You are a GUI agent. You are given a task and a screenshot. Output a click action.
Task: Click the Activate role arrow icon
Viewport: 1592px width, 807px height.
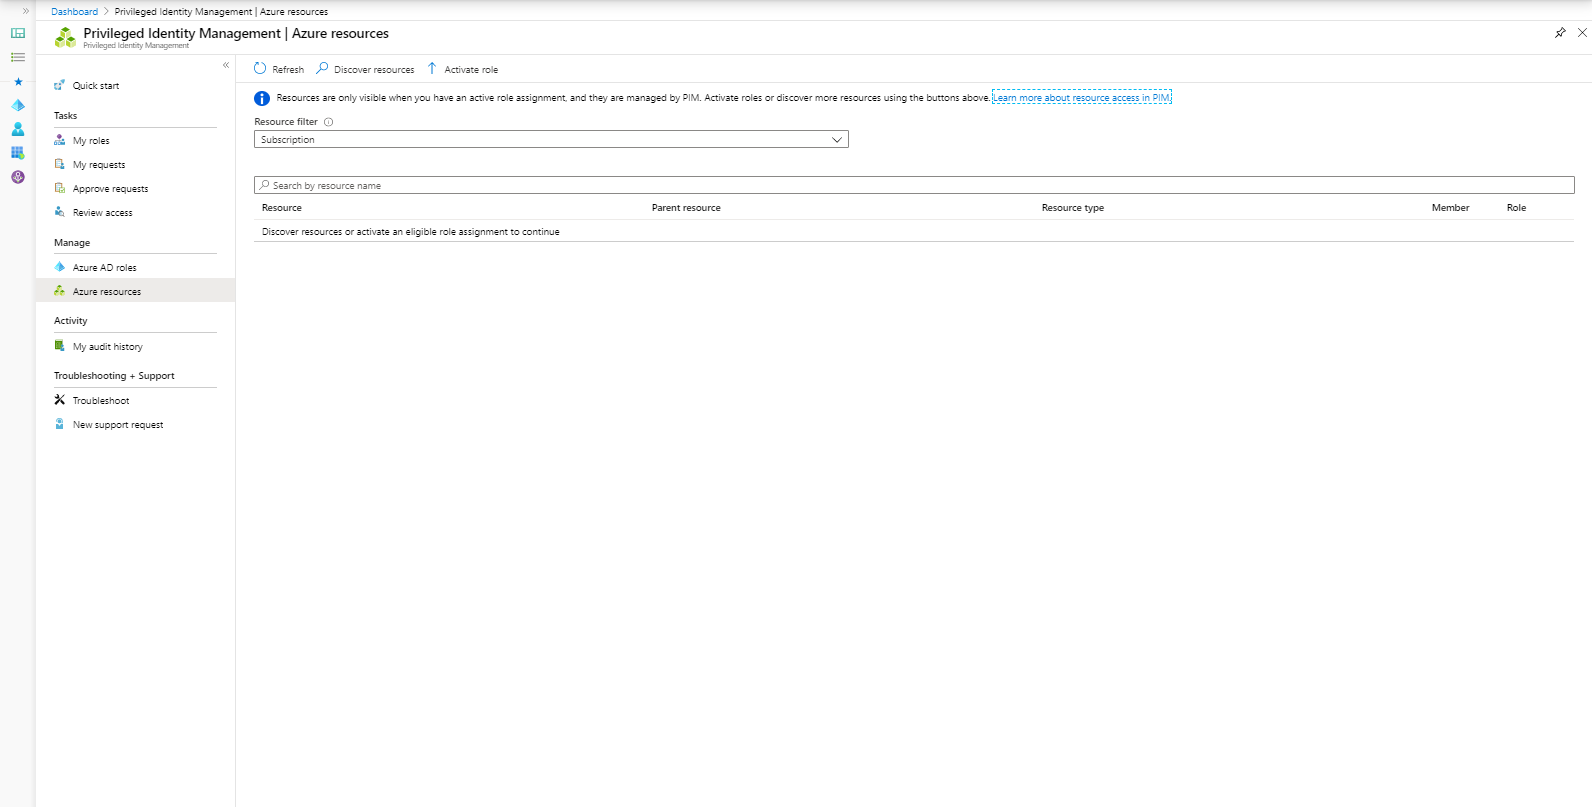[432, 69]
